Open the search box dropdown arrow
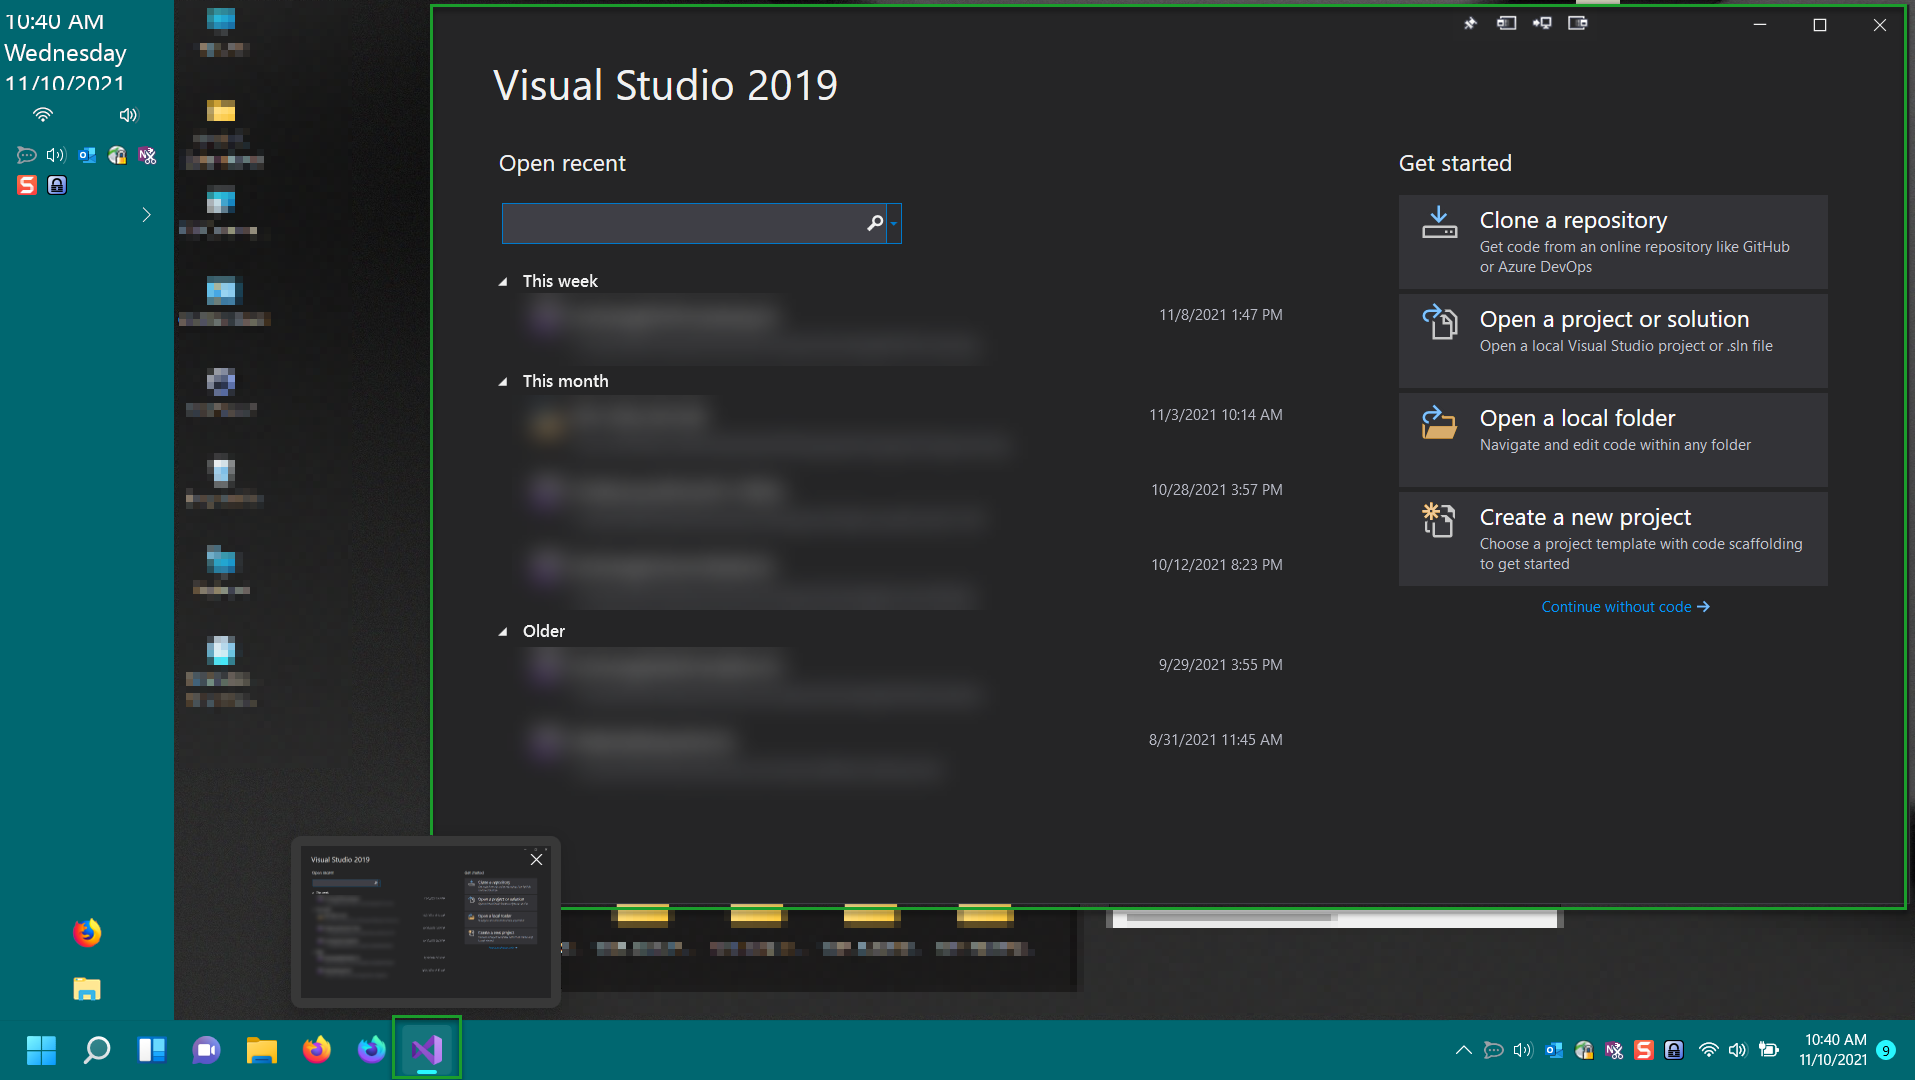The image size is (1915, 1080). pos(894,224)
